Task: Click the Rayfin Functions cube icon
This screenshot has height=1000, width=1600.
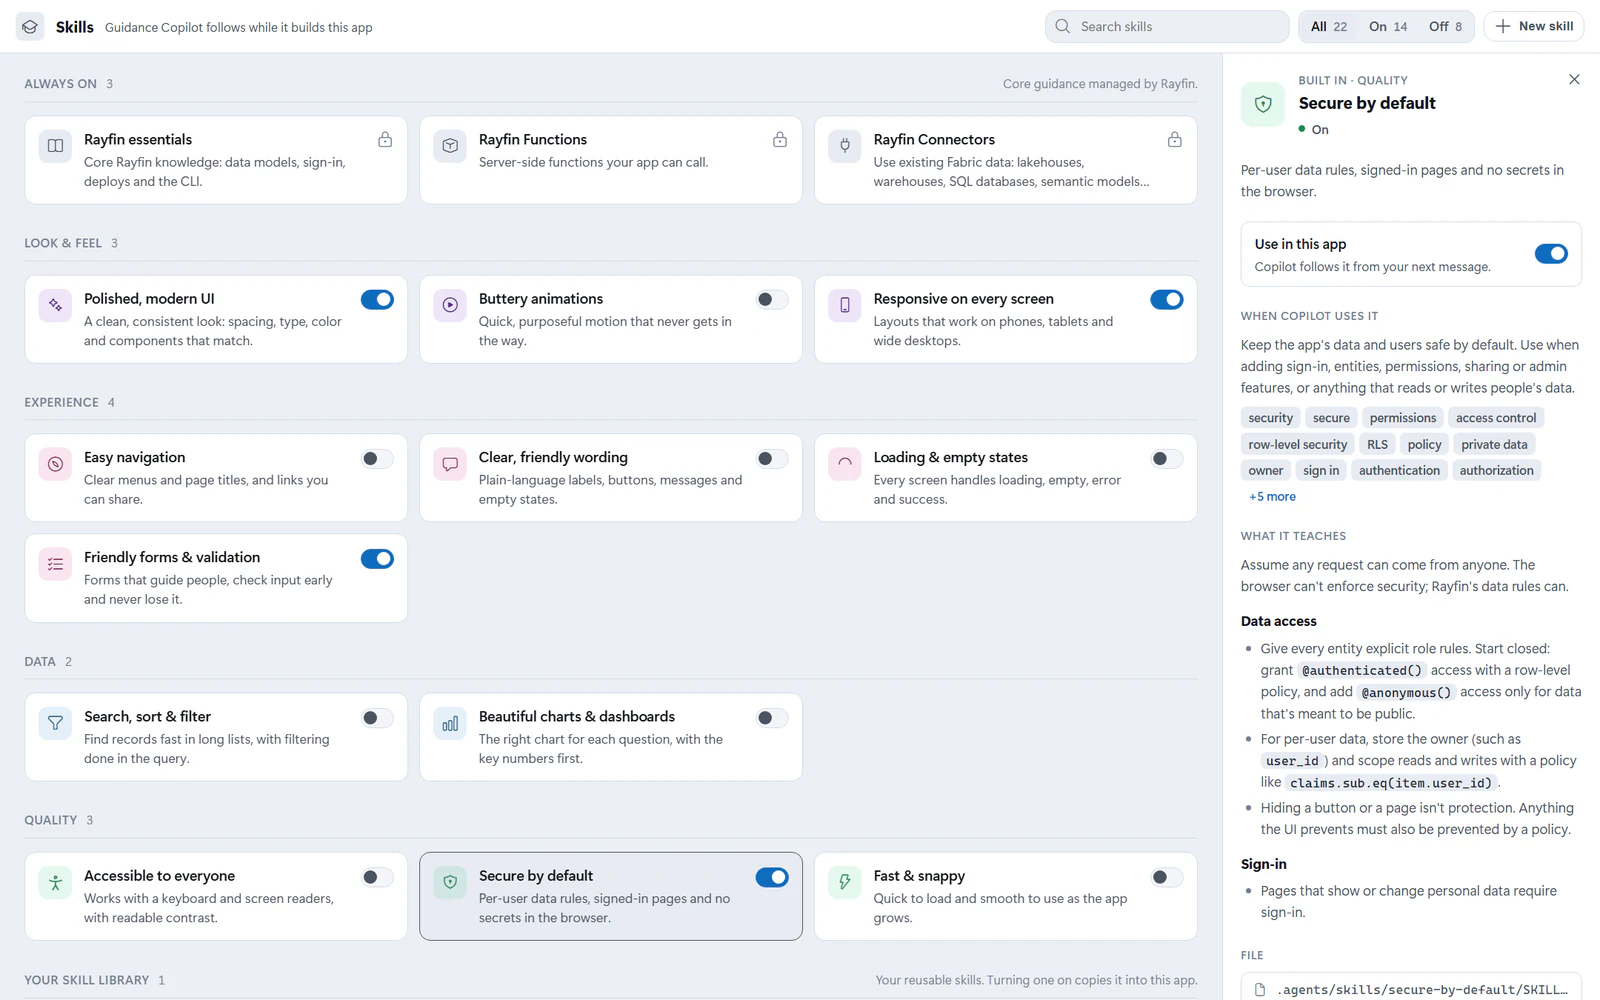Action: point(450,146)
